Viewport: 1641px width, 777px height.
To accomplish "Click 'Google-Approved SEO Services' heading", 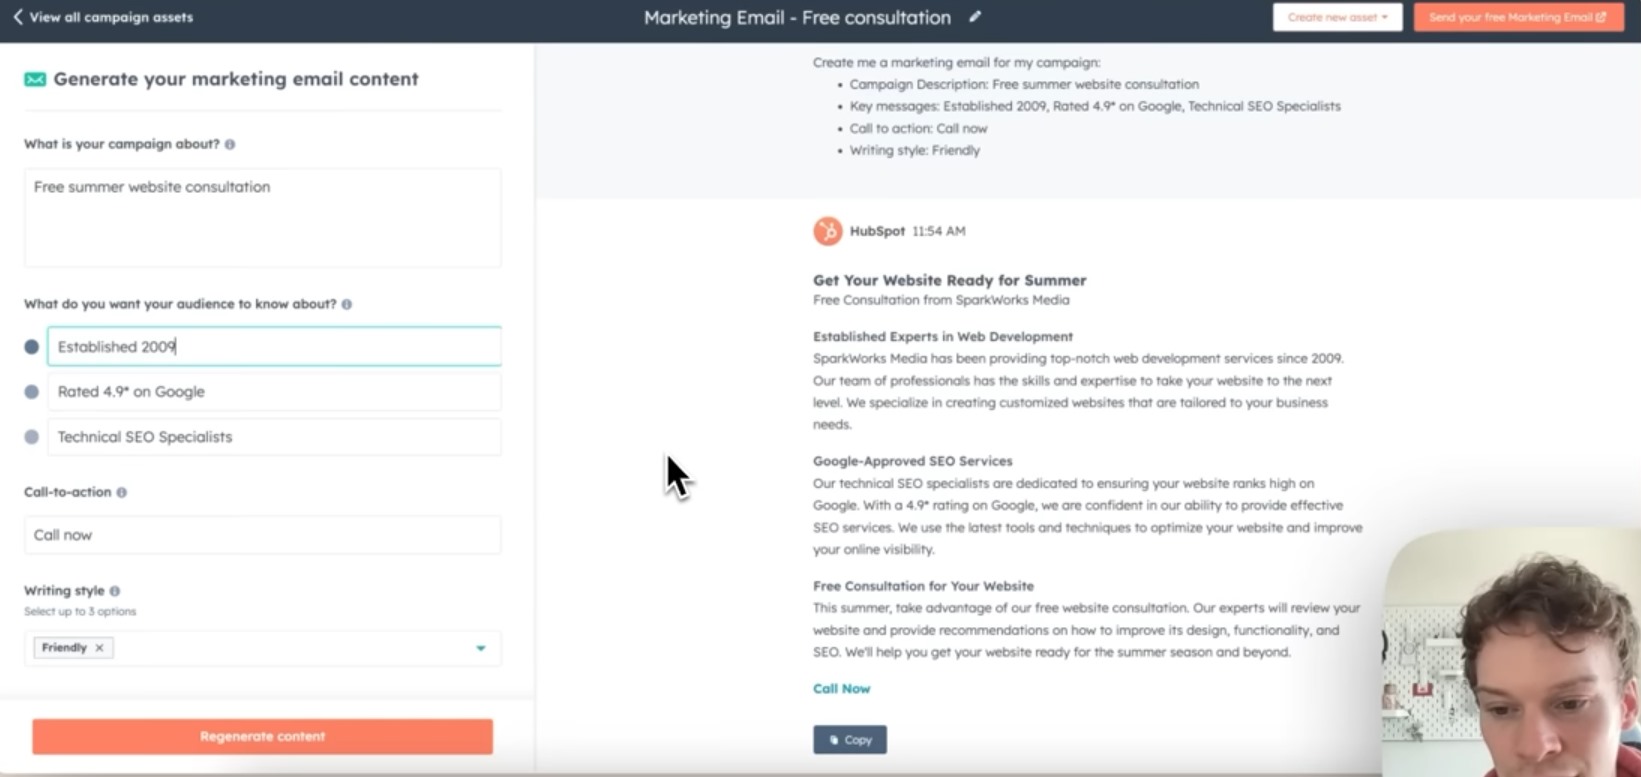I will pos(913,461).
